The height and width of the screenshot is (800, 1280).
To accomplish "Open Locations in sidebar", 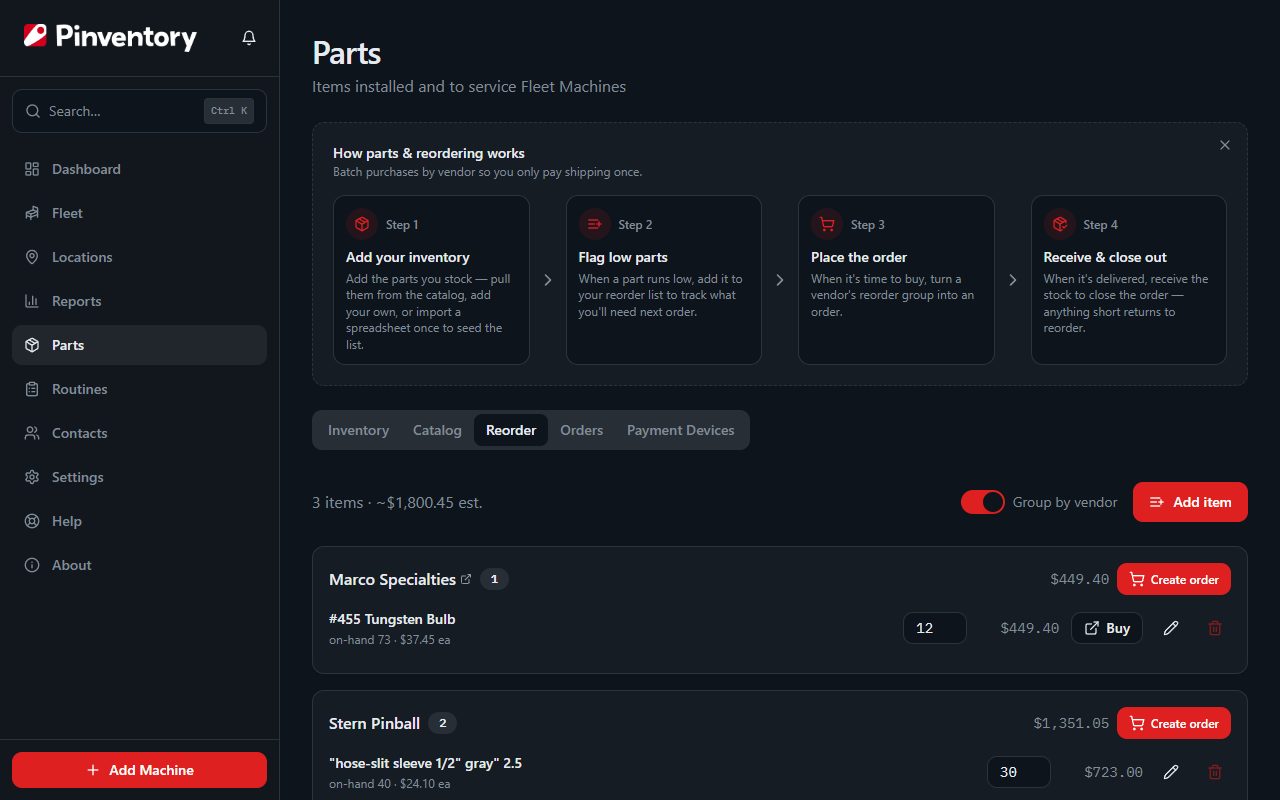I will coord(139,257).
